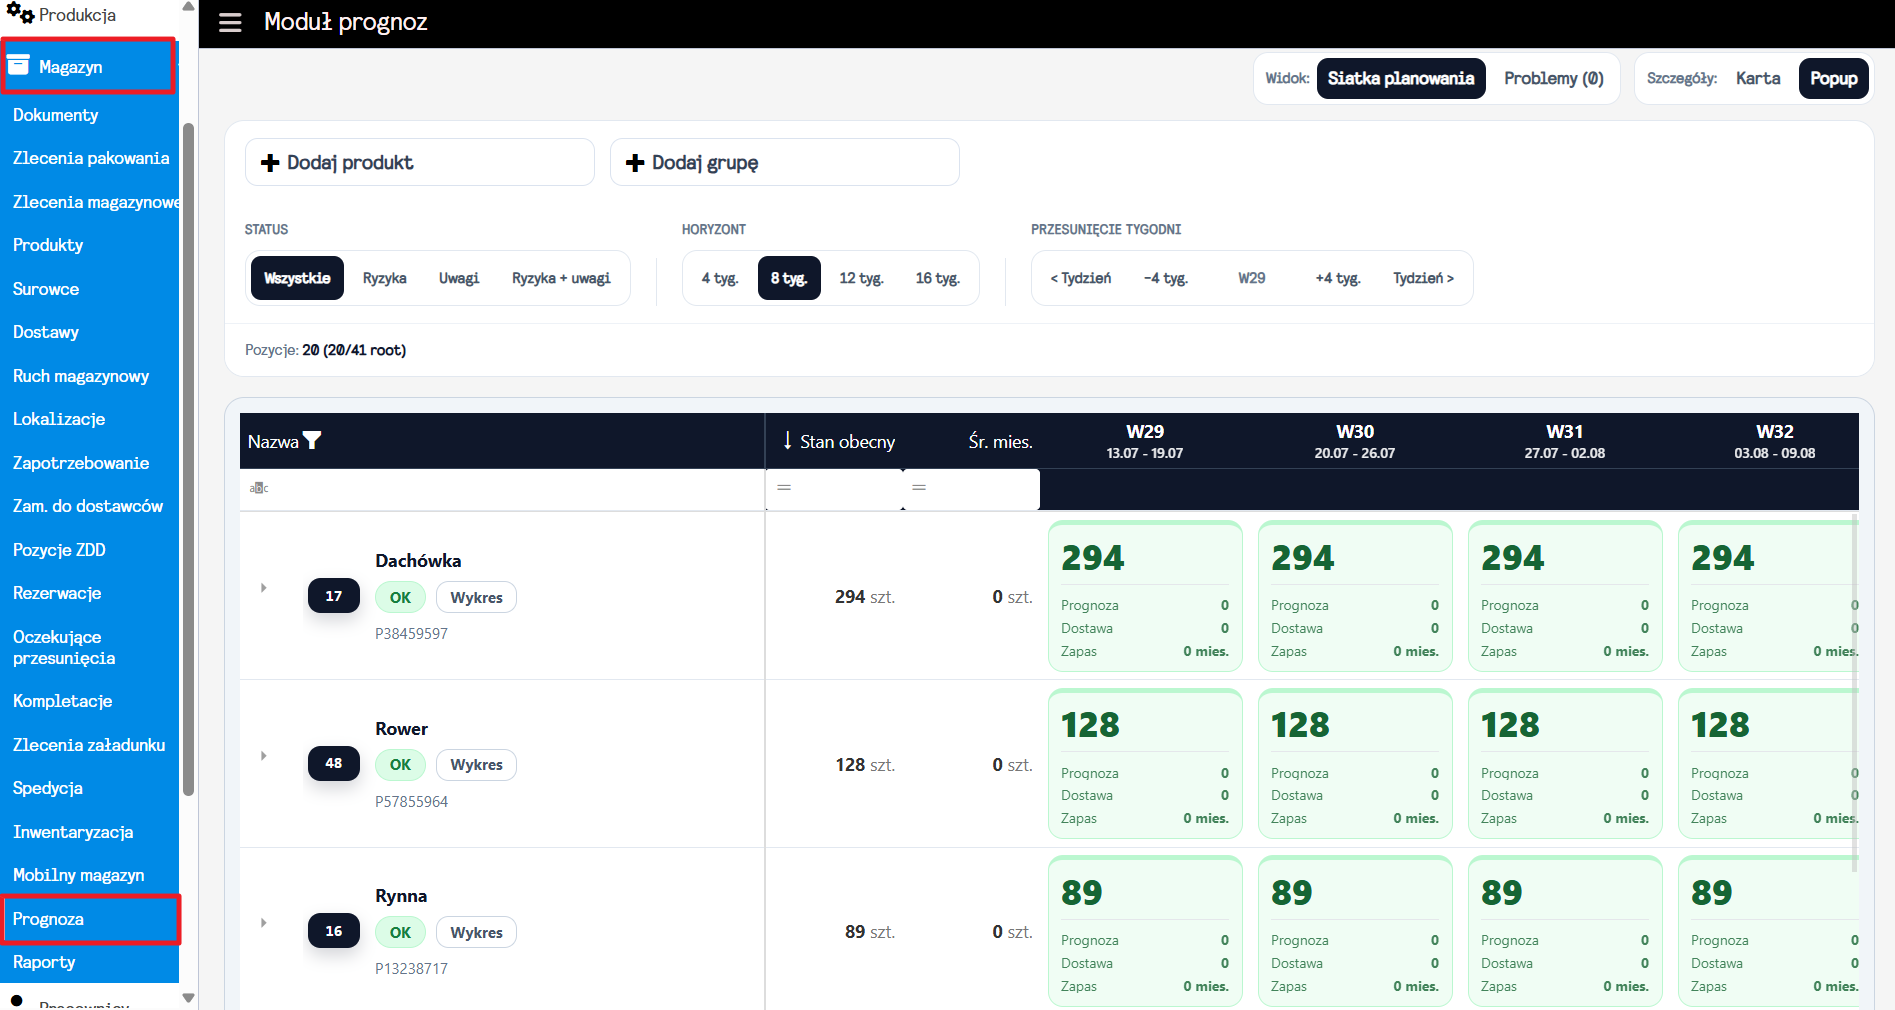Open Dostawy in the sidebar

click(x=46, y=332)
